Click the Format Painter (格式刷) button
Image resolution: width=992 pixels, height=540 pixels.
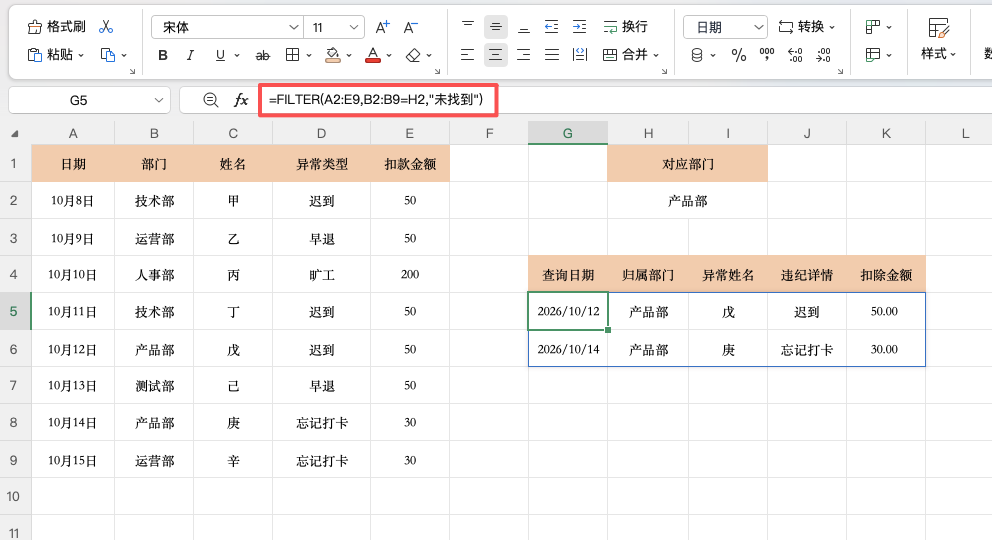56,27
